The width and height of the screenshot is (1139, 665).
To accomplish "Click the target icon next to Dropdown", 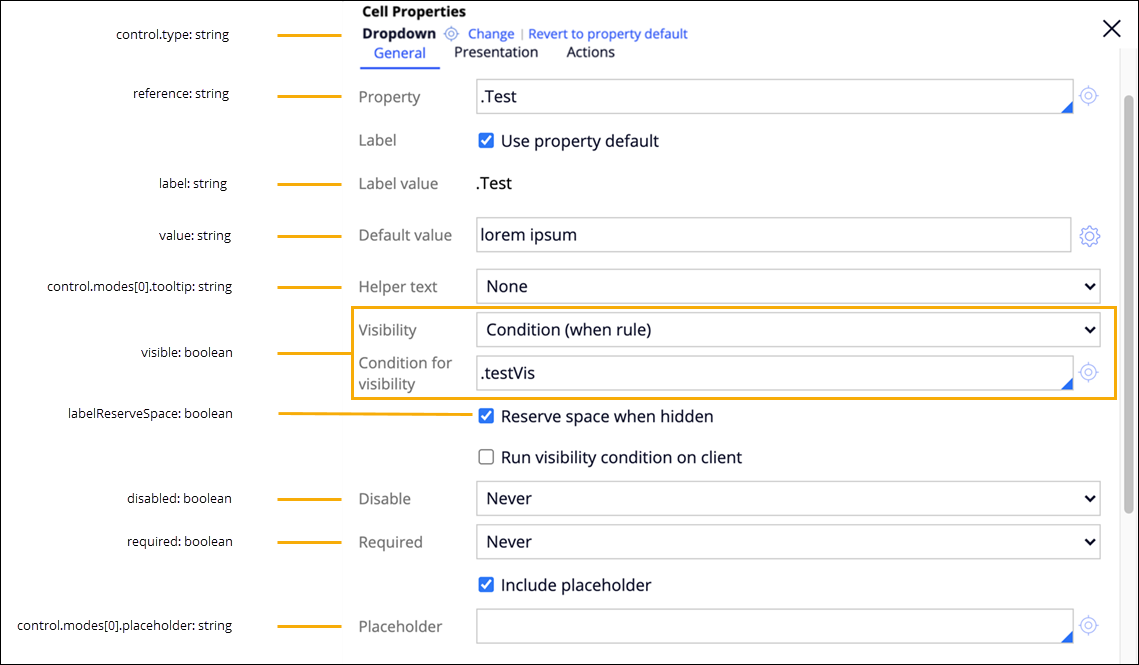I will [x=451, y=34].
